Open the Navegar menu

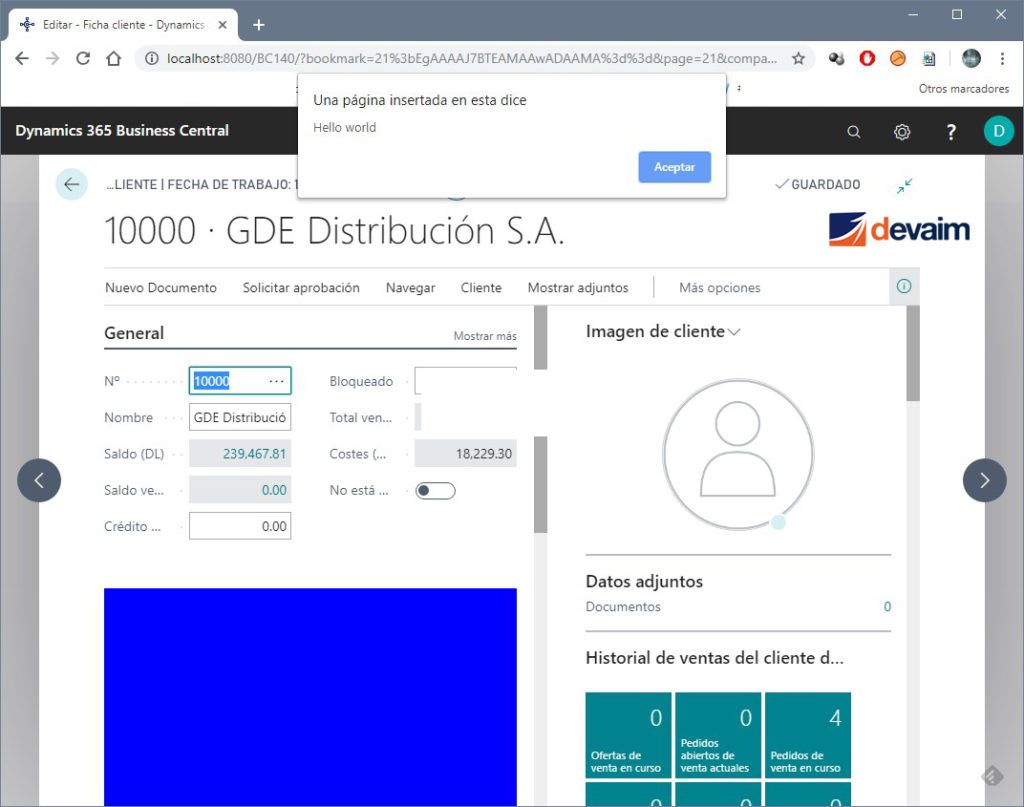click(410, 288)
